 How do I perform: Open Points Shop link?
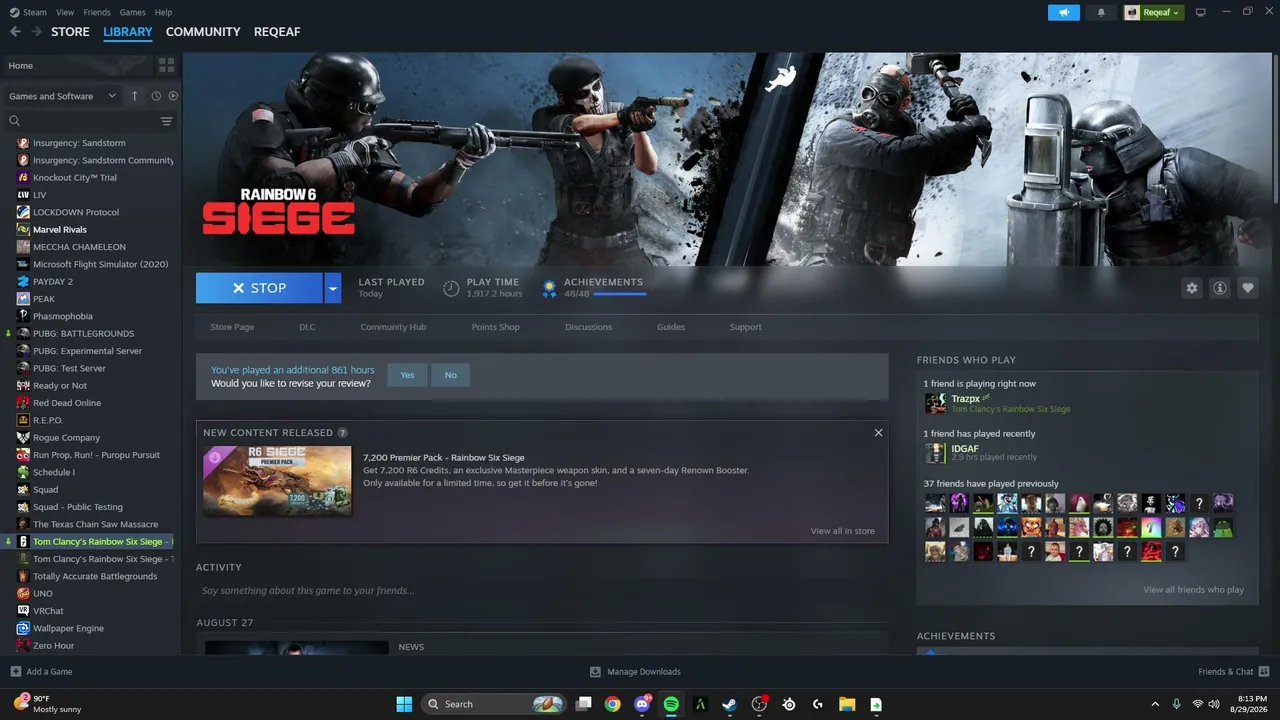click(495, 327)
